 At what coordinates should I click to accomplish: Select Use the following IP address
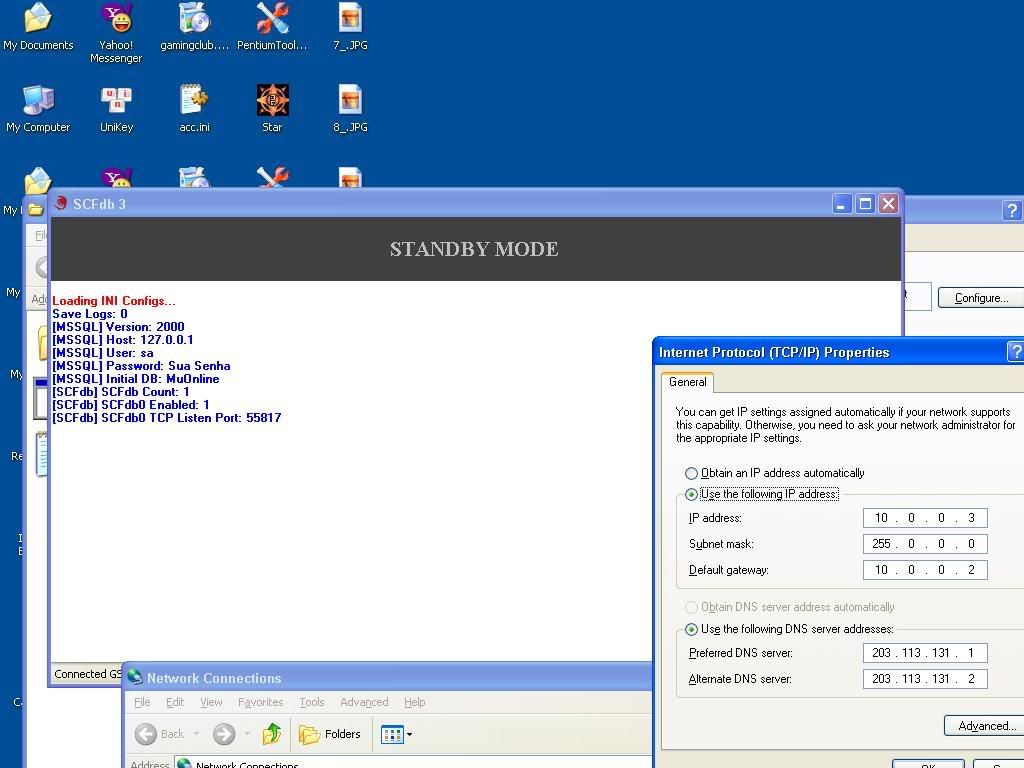coord(761,494)
